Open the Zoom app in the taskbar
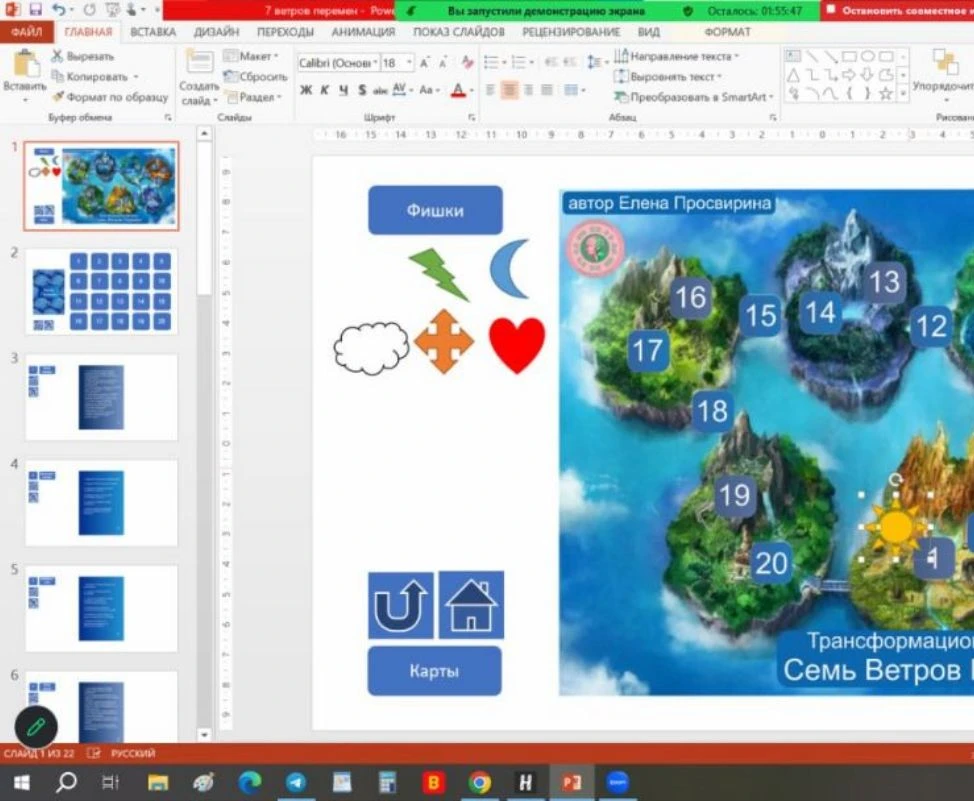 pos(617,782)
